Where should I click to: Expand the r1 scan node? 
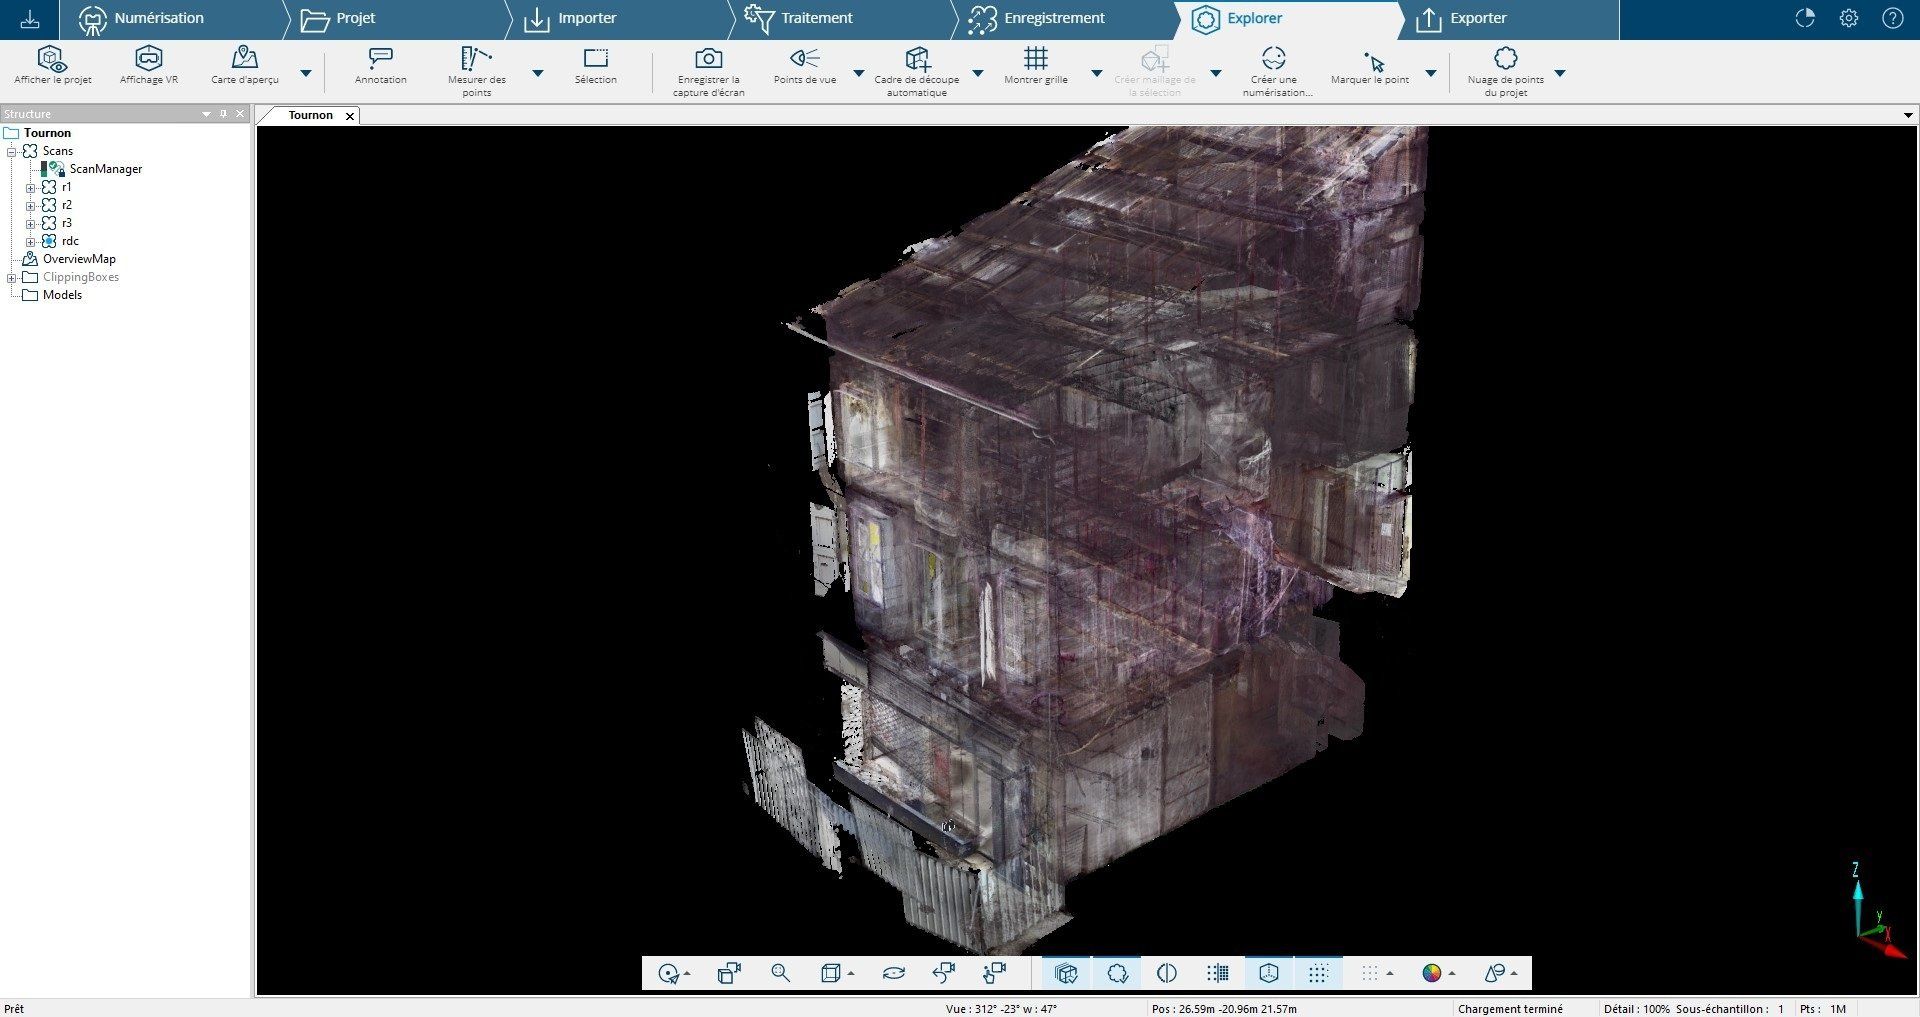[x=30, y=188]
